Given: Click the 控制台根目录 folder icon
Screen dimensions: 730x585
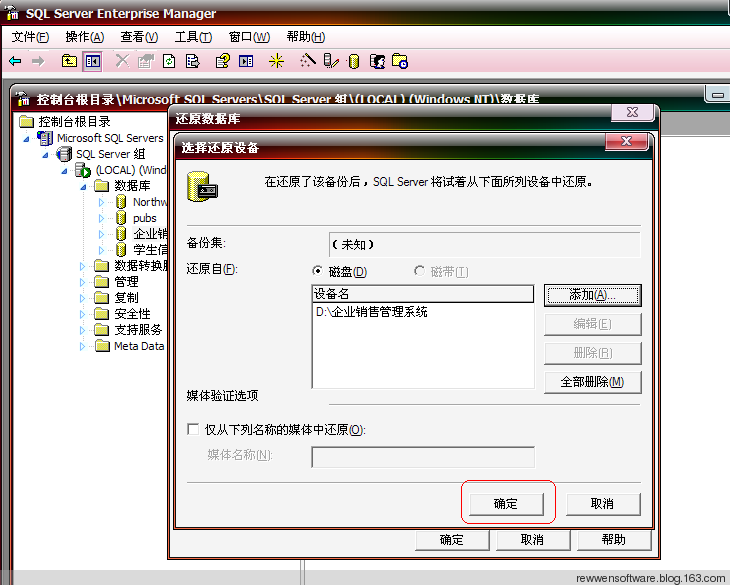Looking at the screenshot, I should coord(27,121).
